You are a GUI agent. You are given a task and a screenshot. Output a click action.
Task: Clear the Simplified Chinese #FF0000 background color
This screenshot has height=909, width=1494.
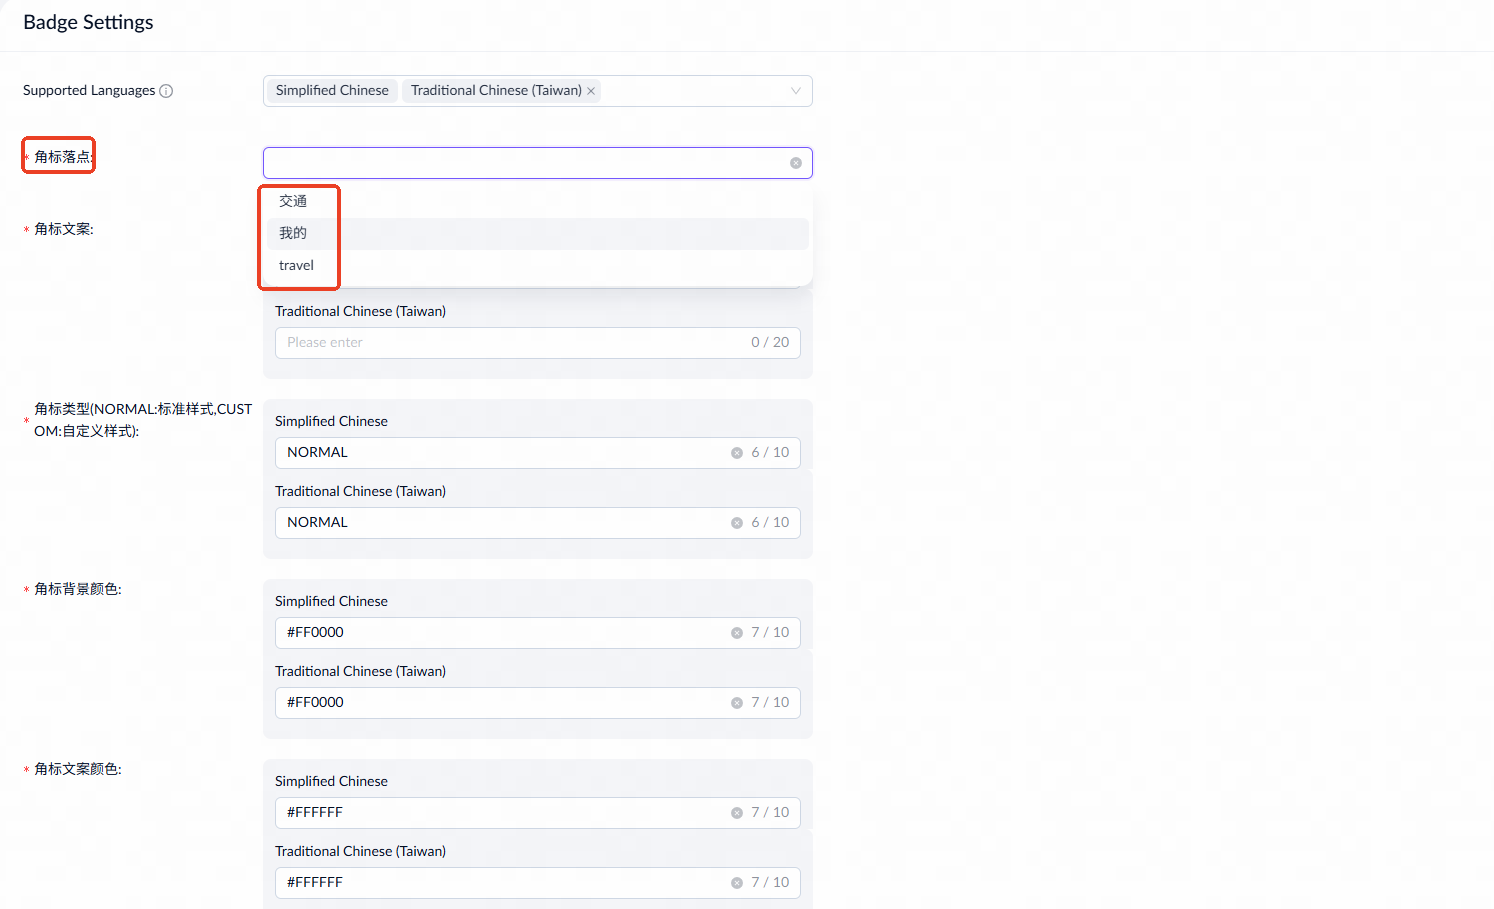(737, 633)
